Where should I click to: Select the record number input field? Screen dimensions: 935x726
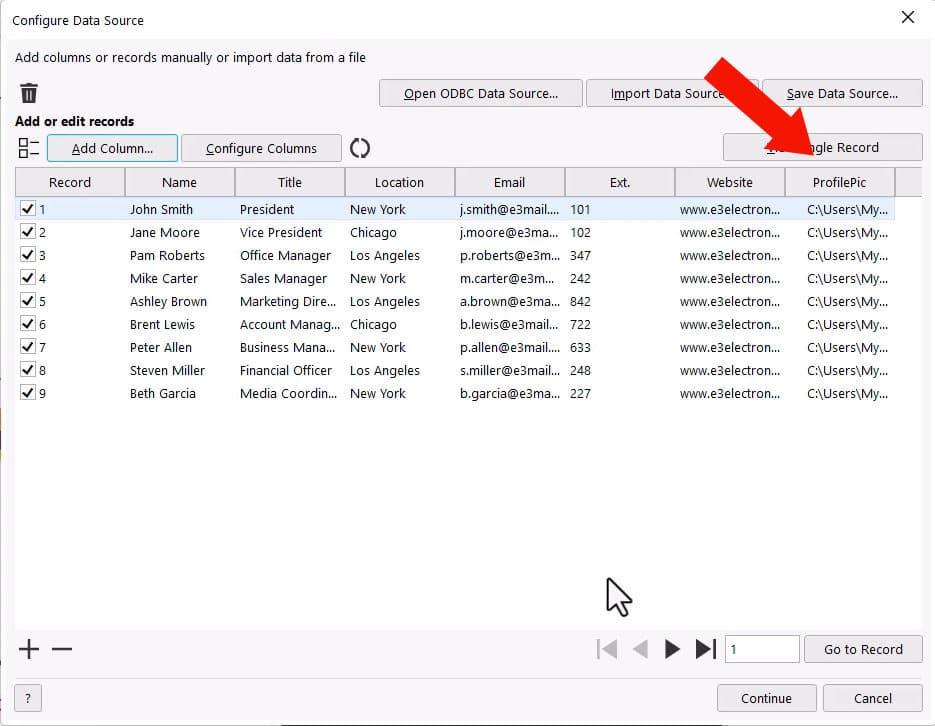(762, 648)
